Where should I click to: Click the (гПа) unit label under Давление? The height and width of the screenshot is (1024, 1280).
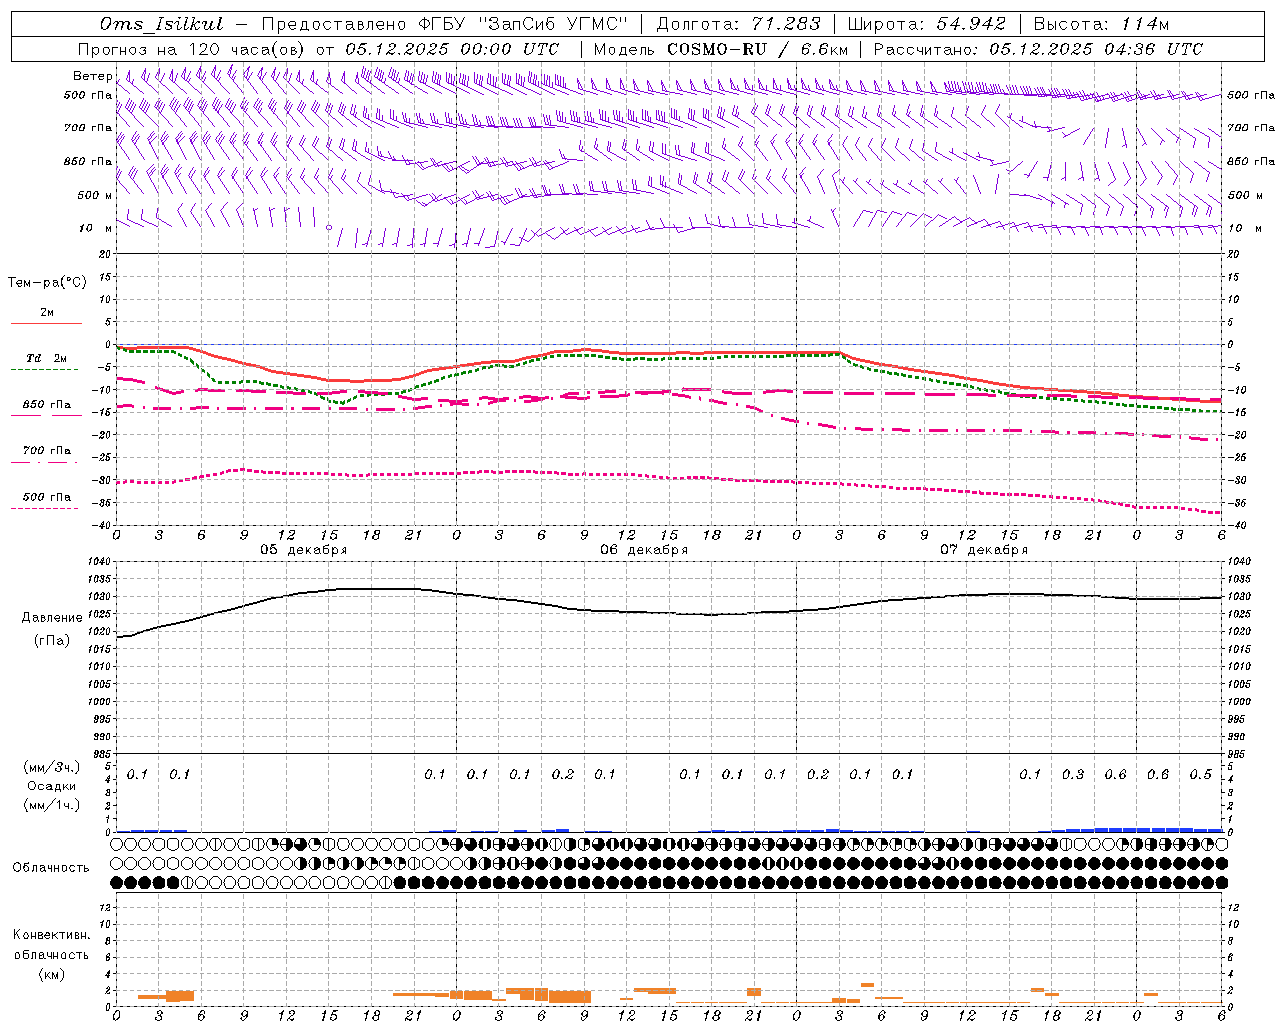[x=52, y=640]
